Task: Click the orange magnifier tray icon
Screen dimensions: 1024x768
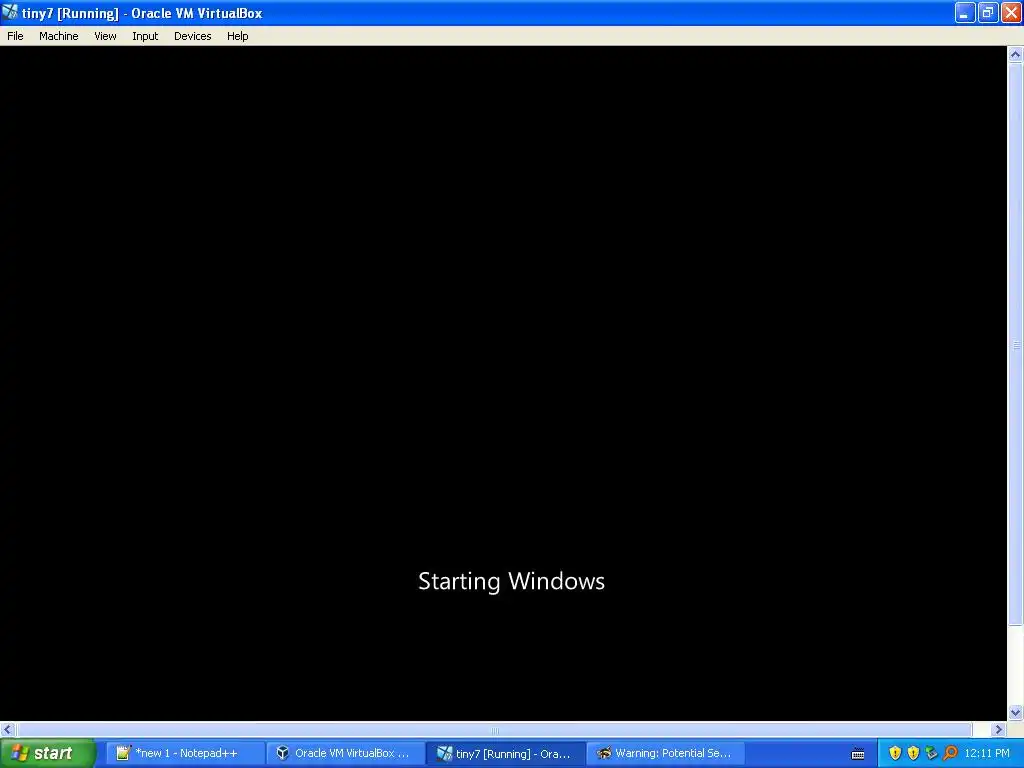Action: point(950,753)
